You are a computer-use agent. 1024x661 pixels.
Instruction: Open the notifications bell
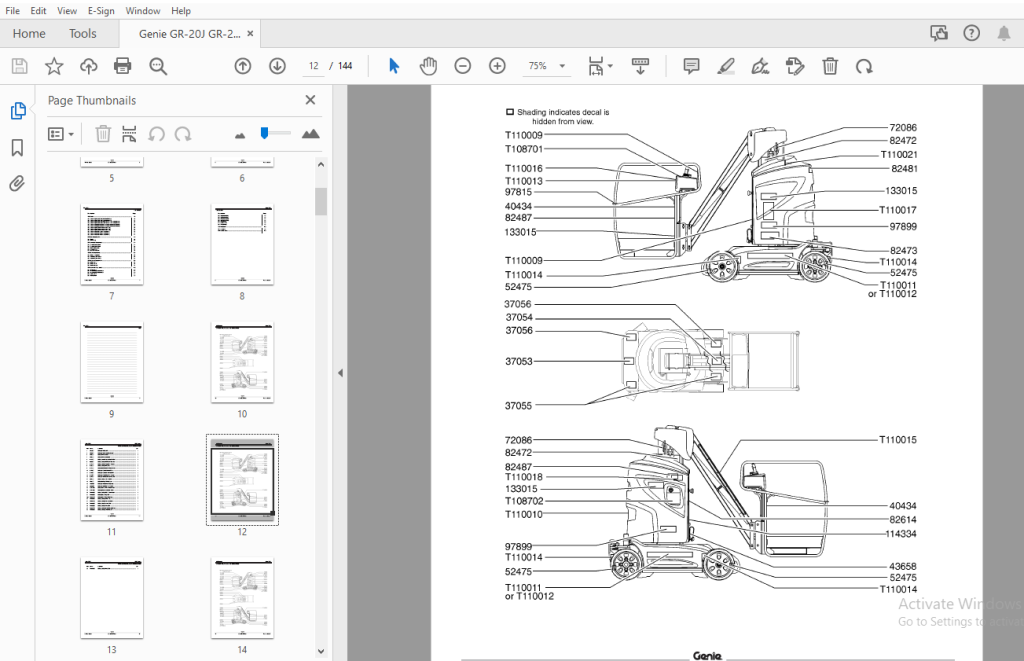1004,33
